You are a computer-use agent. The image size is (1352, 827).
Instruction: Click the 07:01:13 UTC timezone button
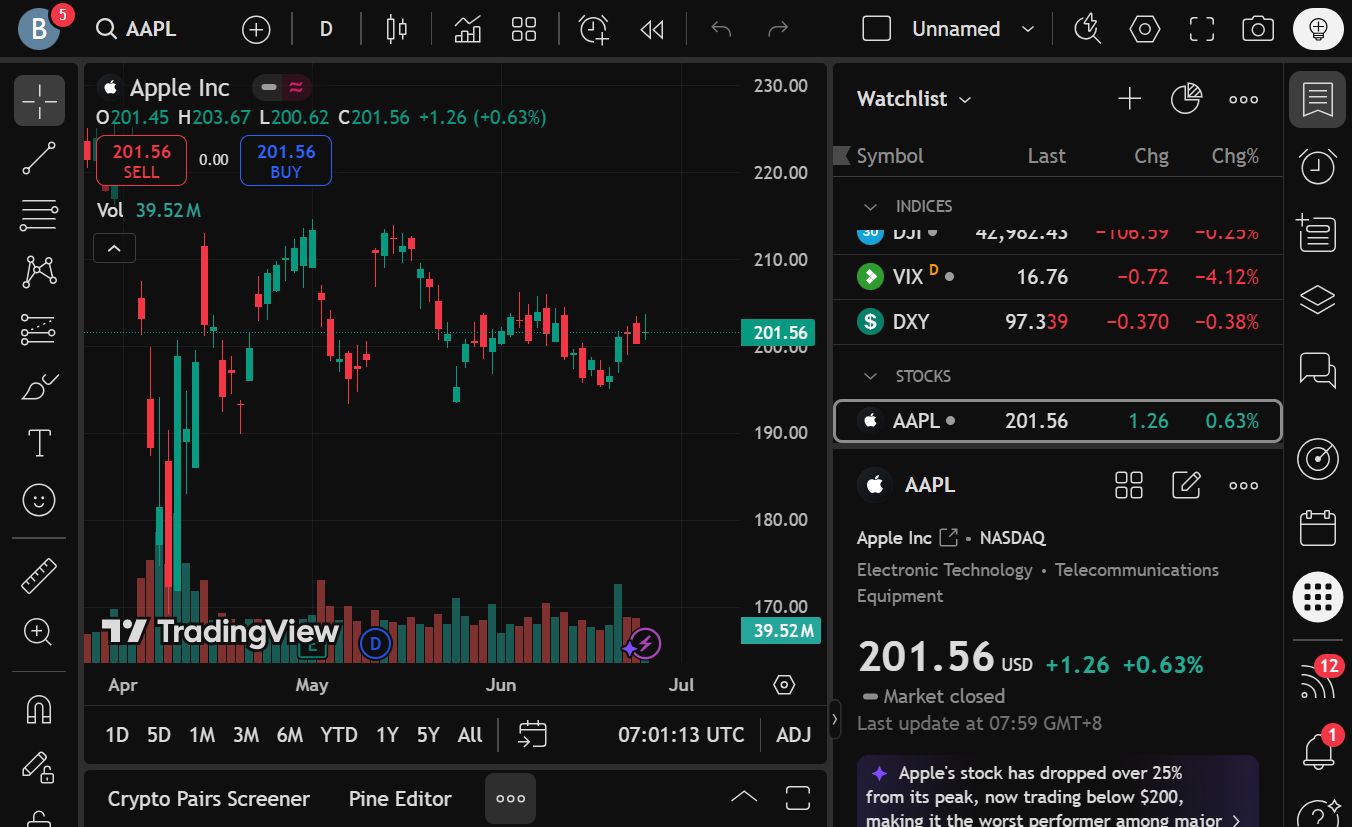tap(681, 735)
